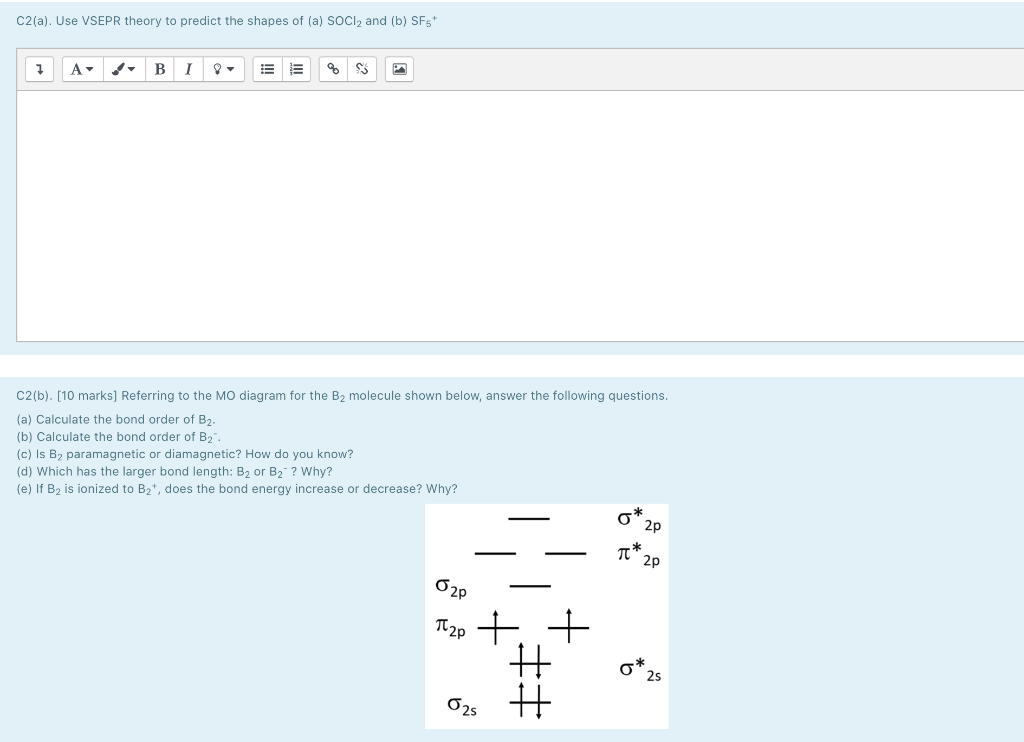
Task: Expand the editor toolbar with the arrow icon
Action: 38,69
